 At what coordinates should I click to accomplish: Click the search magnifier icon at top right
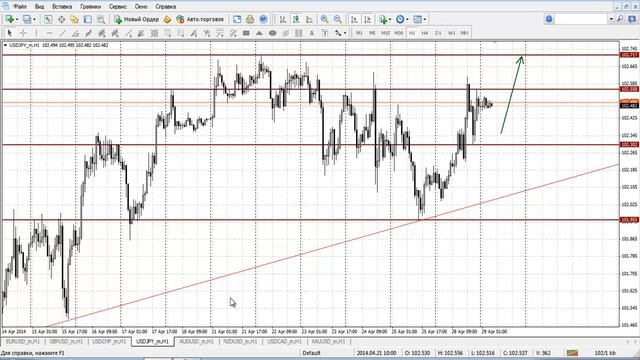coord(620,19)
